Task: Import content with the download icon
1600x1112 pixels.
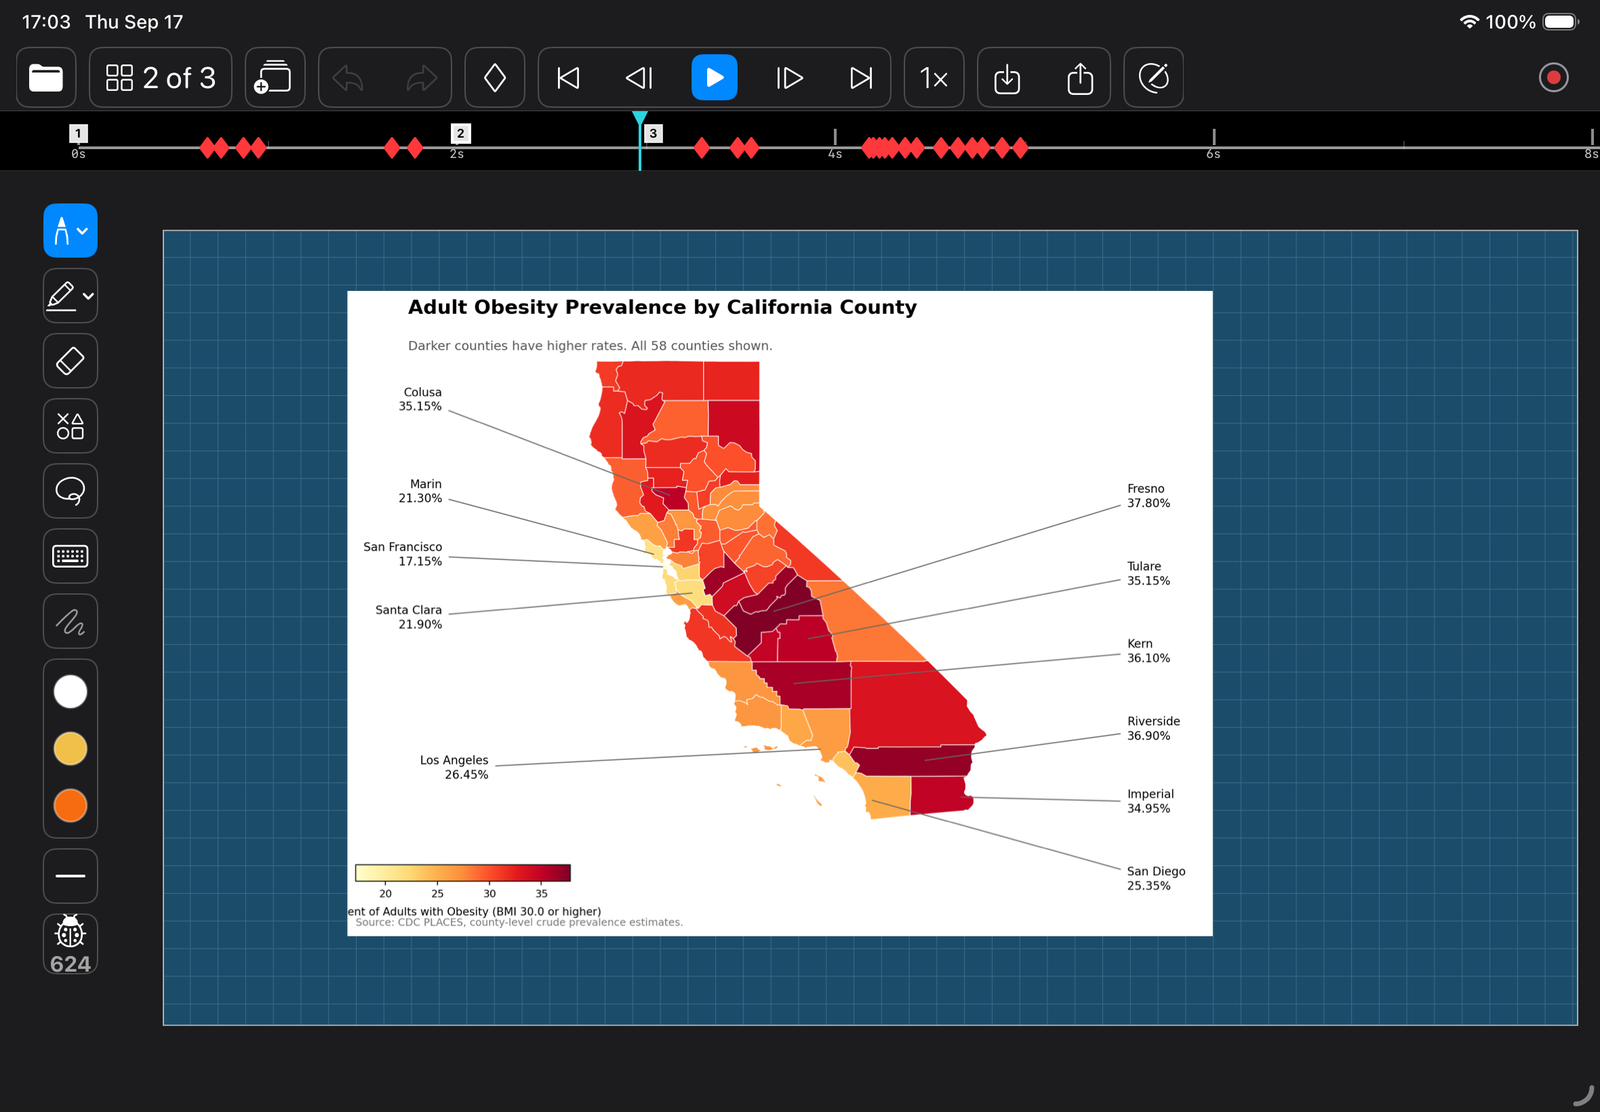Action: pyautogui.click(x=1007, y=78)
